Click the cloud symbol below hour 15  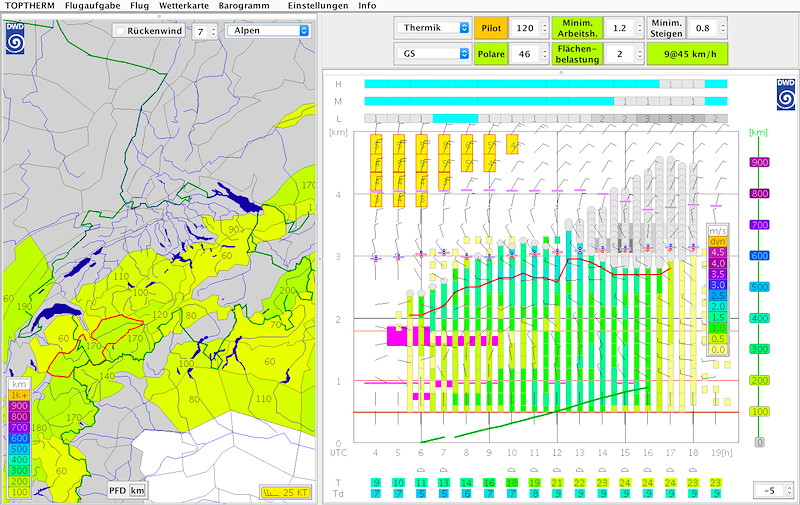(x=625, y=470)
